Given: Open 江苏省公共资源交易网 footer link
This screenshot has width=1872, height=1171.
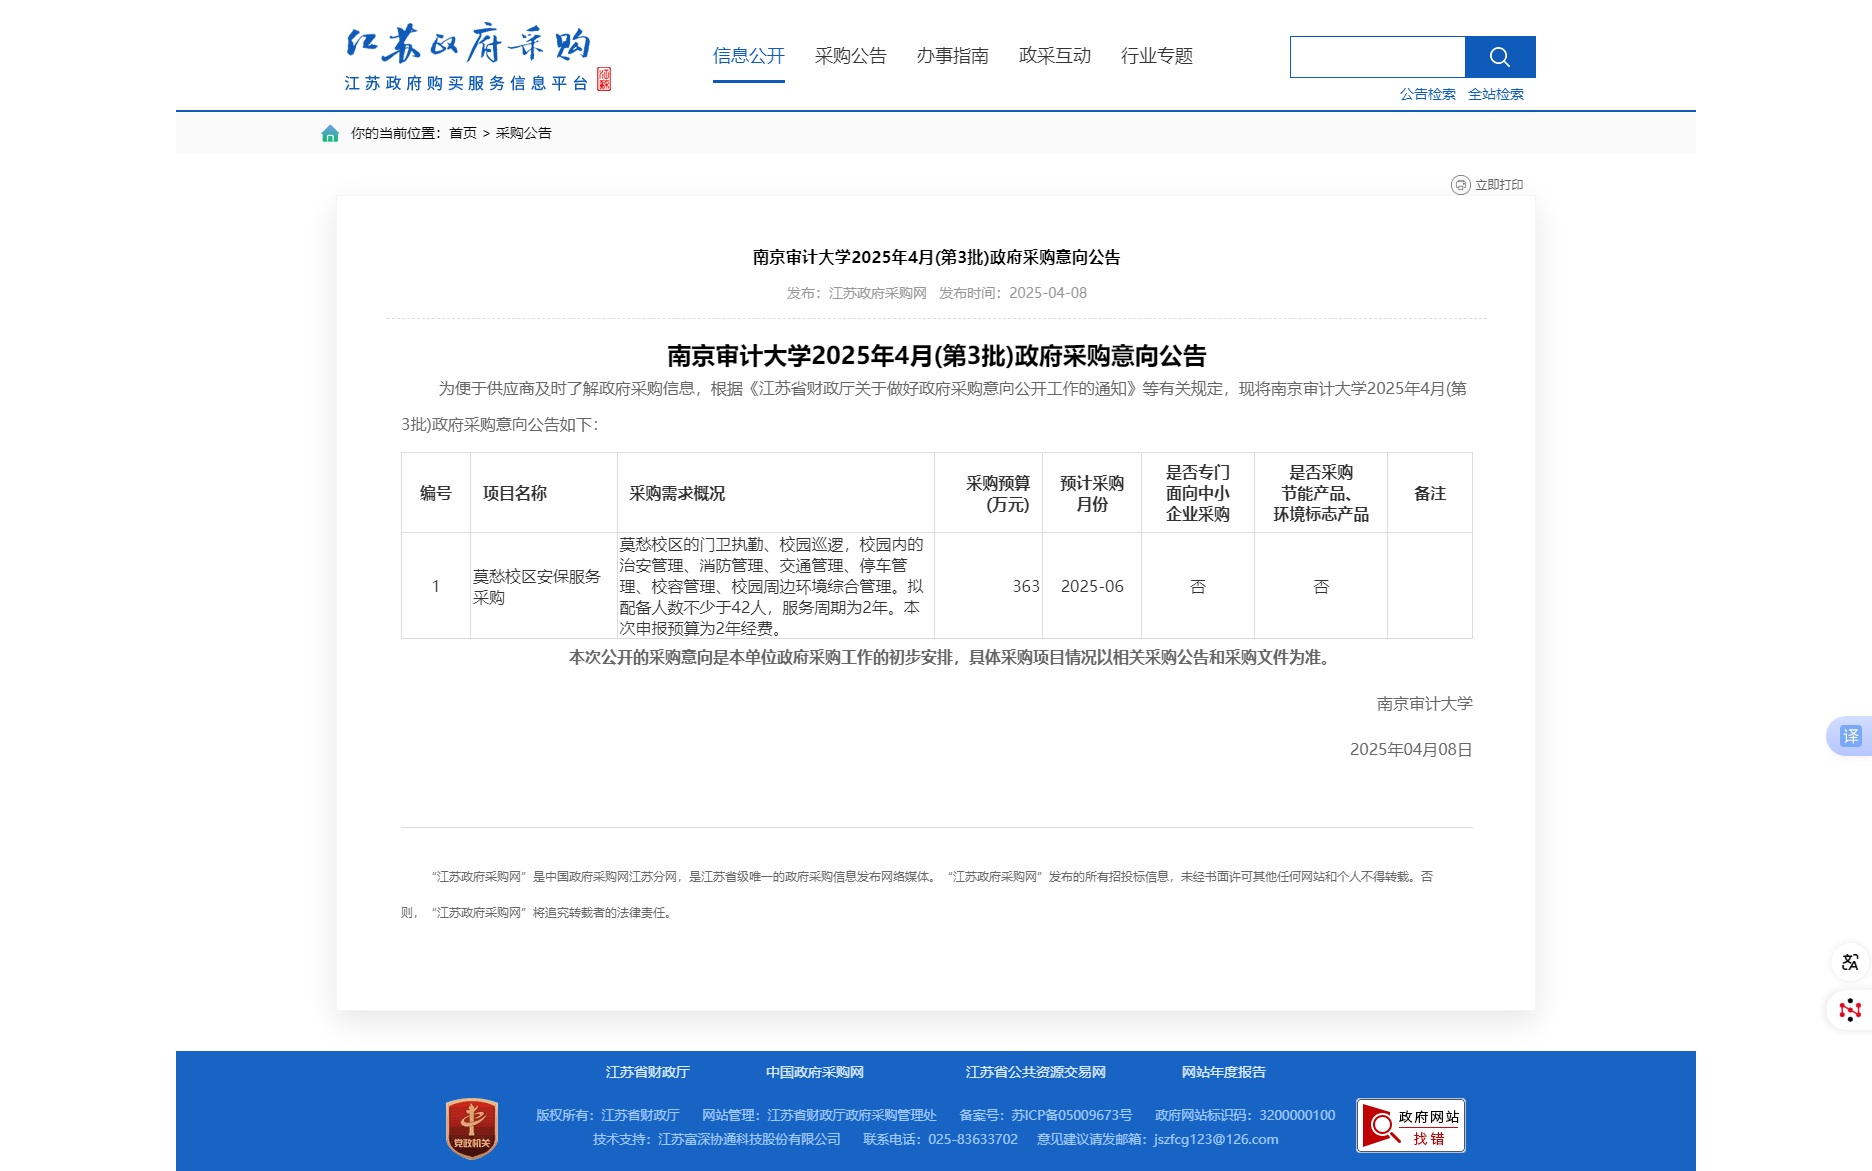Looking at the screenshot, I should (1036, 1072).
